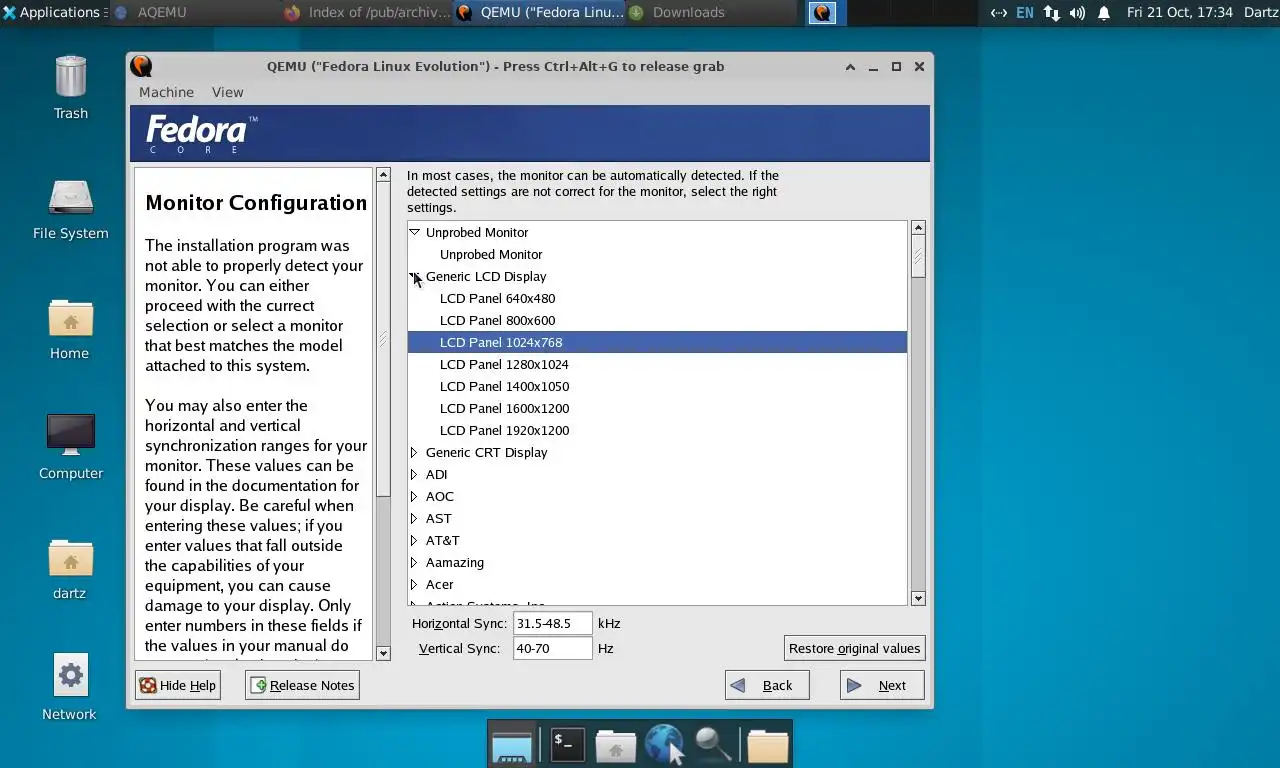Click Restore original values button
Screen dimensions: 1280x768
(x=854, y=648)
